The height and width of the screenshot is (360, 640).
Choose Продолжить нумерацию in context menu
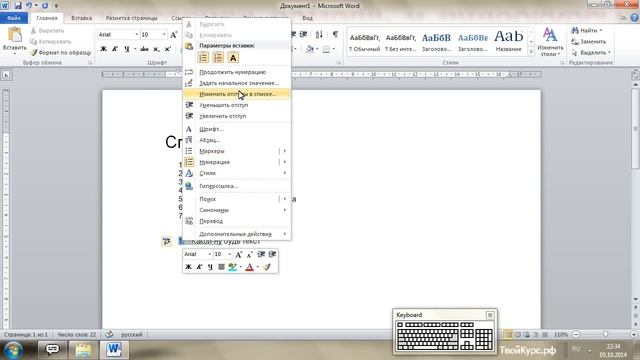pyautogui.click(x=237, y=72)
